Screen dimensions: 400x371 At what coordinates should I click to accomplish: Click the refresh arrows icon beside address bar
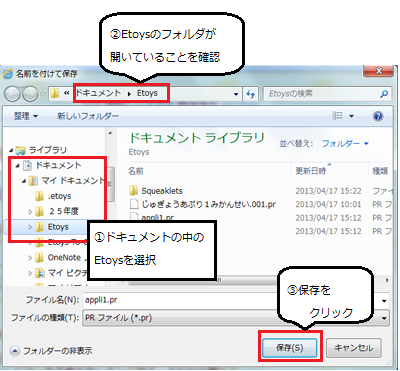(x=250, y=94)
